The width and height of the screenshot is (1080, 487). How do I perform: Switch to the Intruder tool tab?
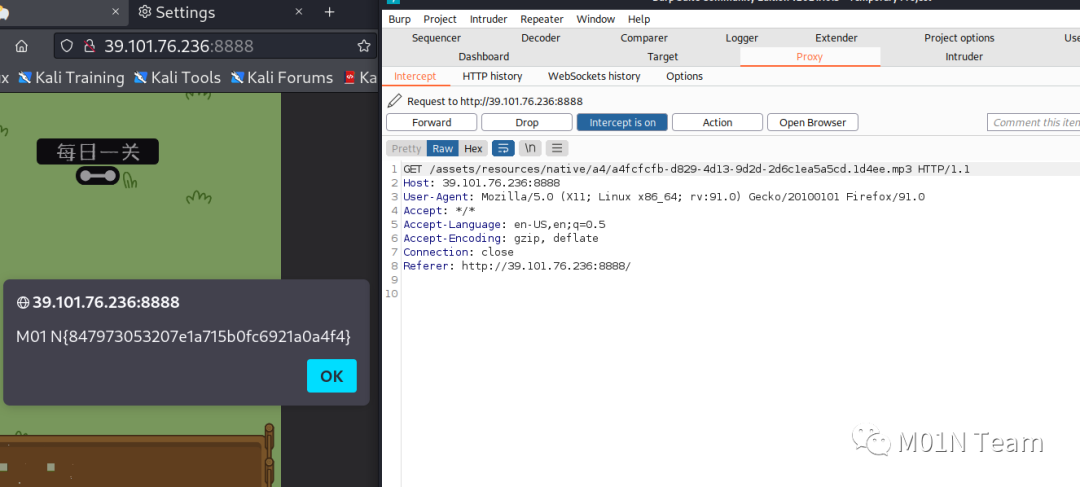coord(964,56)
